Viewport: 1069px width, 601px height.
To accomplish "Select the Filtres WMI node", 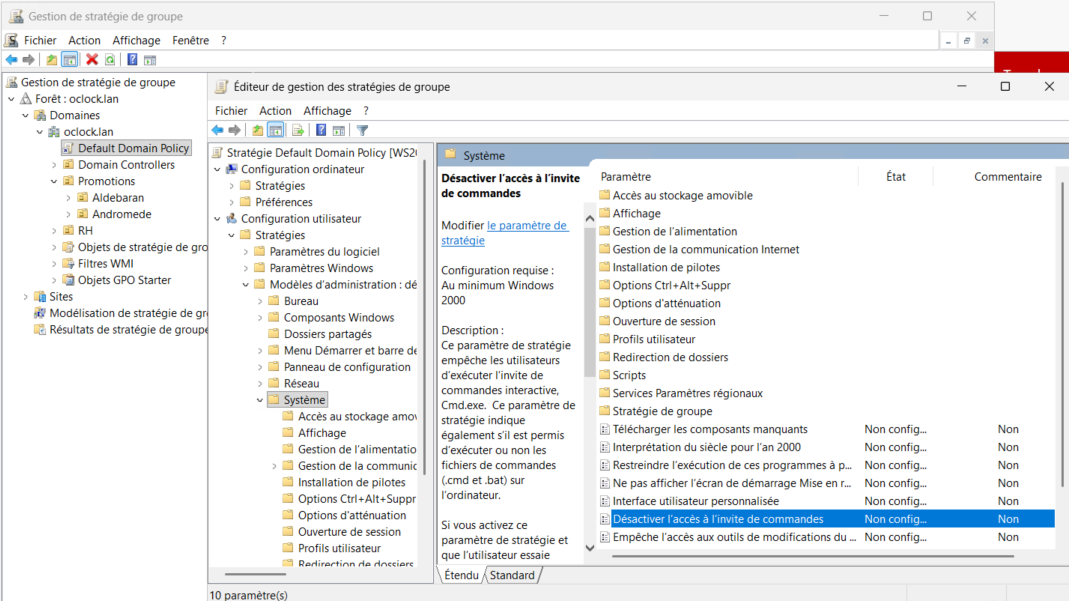I will pos(105,264).
